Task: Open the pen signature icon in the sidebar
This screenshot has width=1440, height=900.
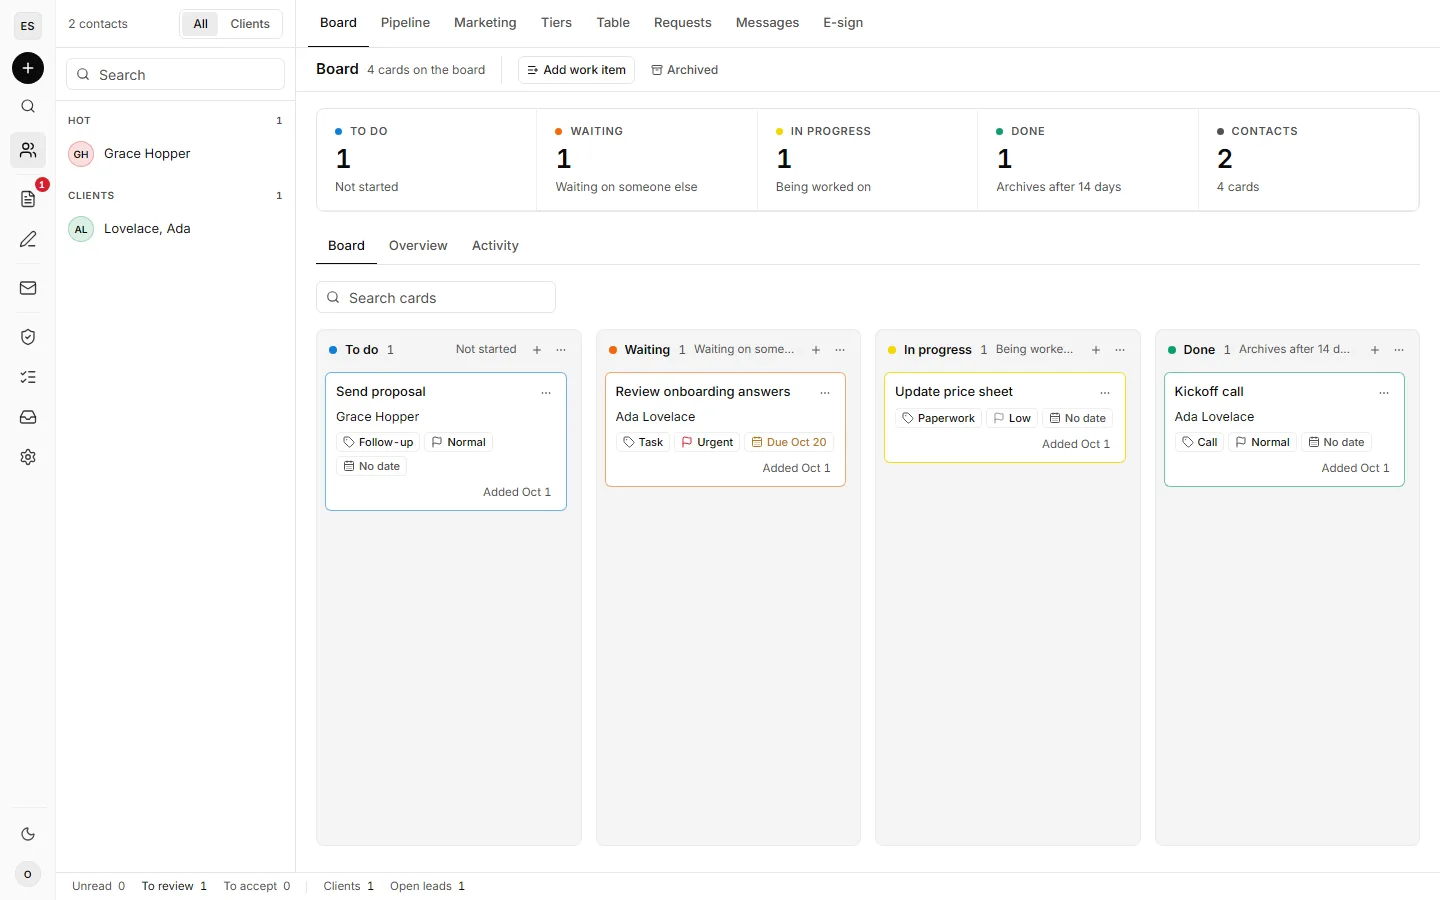Action: tap(28, 240)
